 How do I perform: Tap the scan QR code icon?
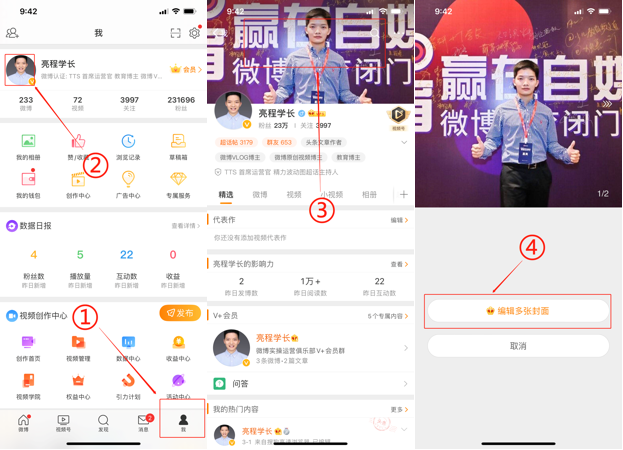point(176,33)
